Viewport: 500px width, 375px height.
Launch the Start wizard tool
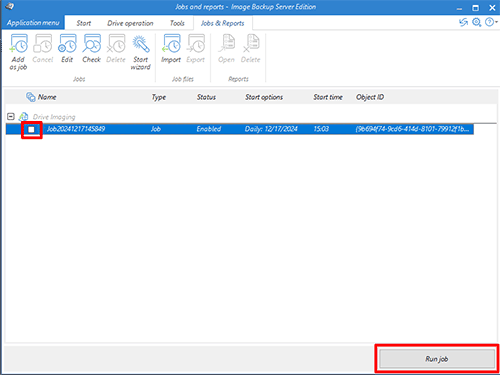click(x=141, y=52)
